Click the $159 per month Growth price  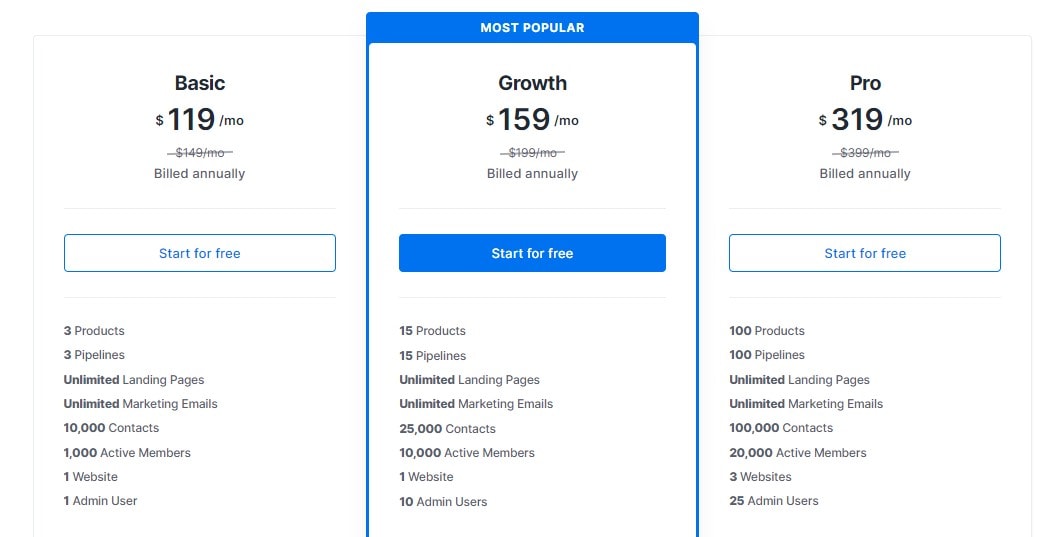(532, 120)
